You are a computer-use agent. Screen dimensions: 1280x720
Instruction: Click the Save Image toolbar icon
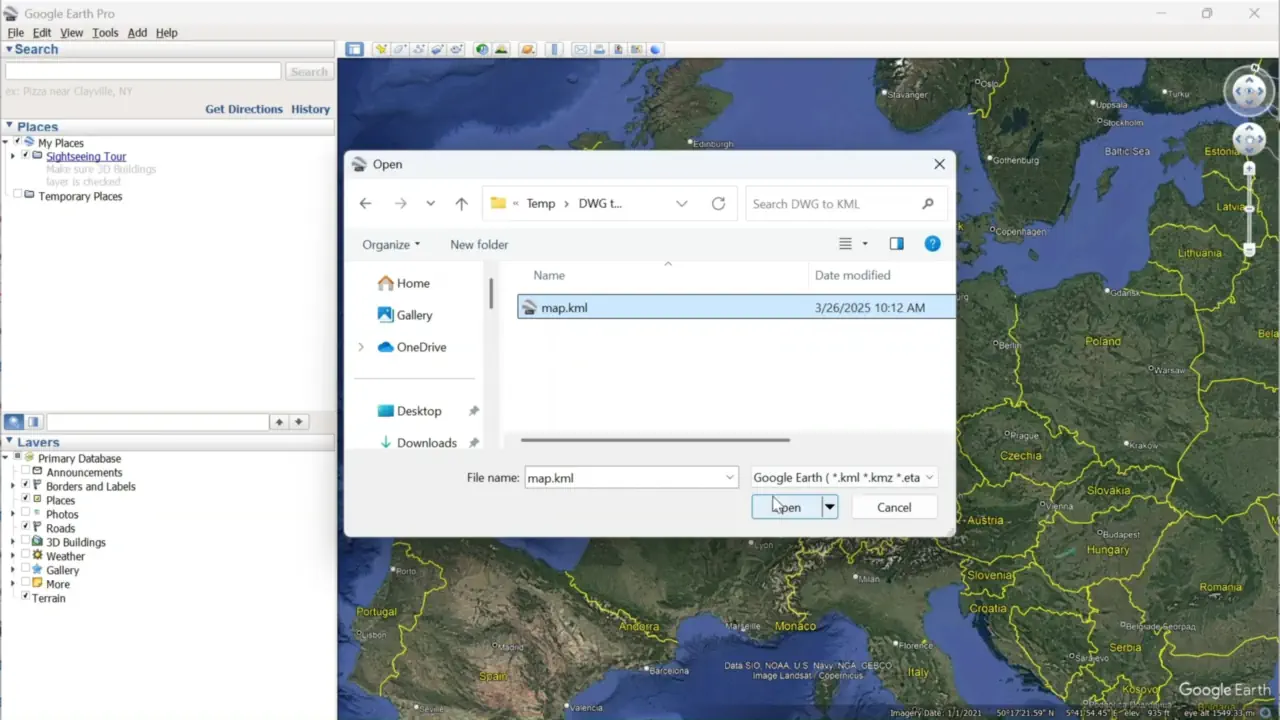[x=618, y=49]
